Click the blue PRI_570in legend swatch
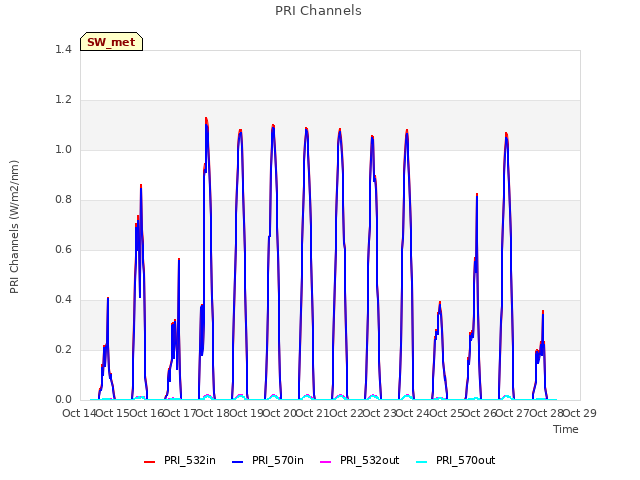 (238, 462)
